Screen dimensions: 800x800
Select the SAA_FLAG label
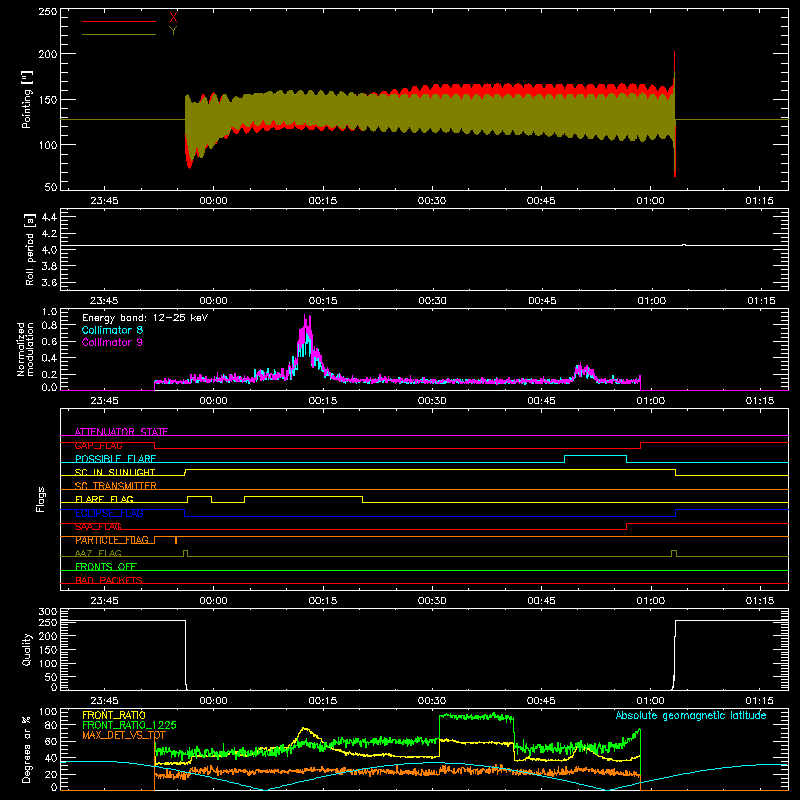98,527
